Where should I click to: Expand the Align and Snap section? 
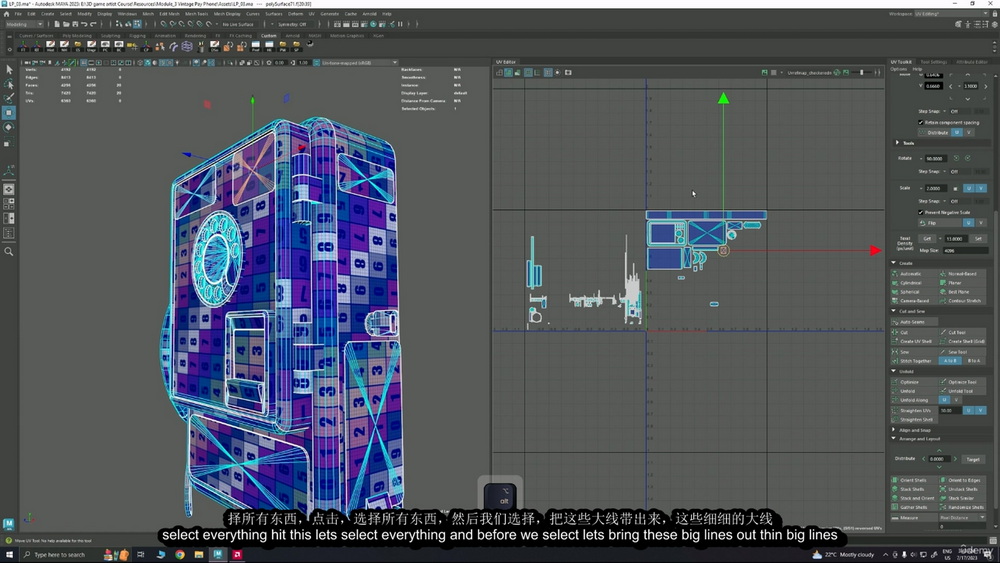(893, 430)
